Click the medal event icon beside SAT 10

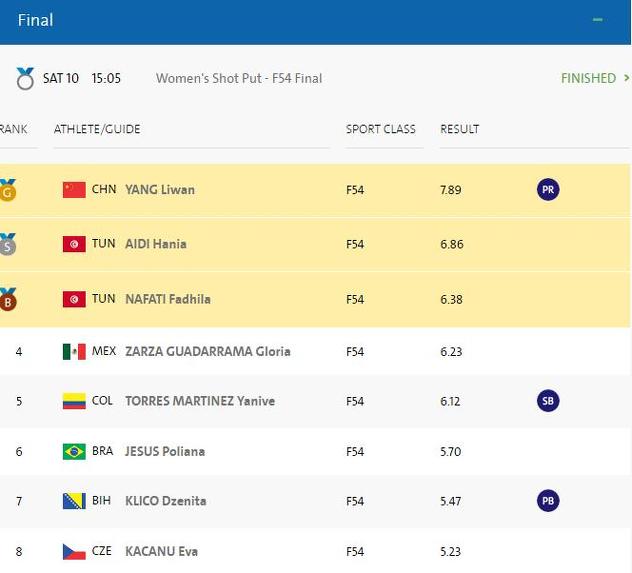25,78
